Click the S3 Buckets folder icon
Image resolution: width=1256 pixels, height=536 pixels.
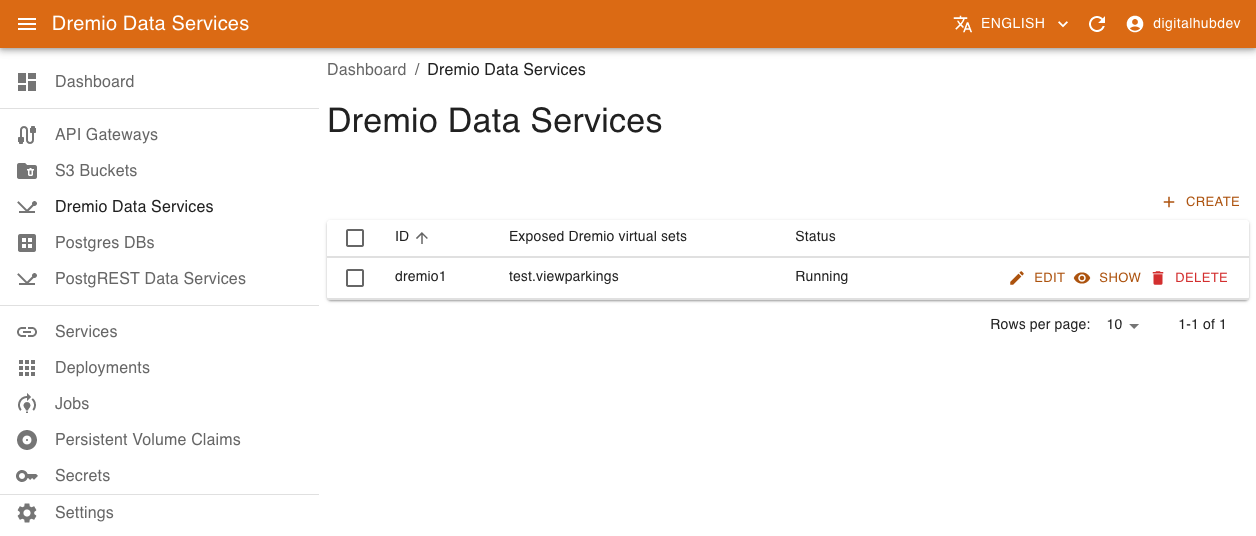(x=27, y=171)
